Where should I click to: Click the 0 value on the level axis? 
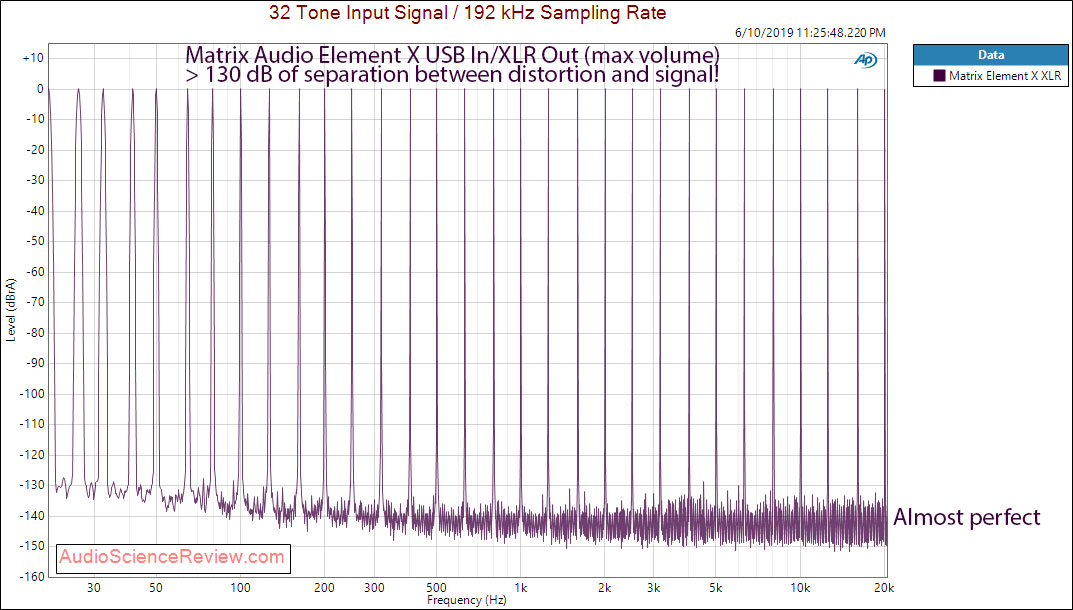point(40,89)
